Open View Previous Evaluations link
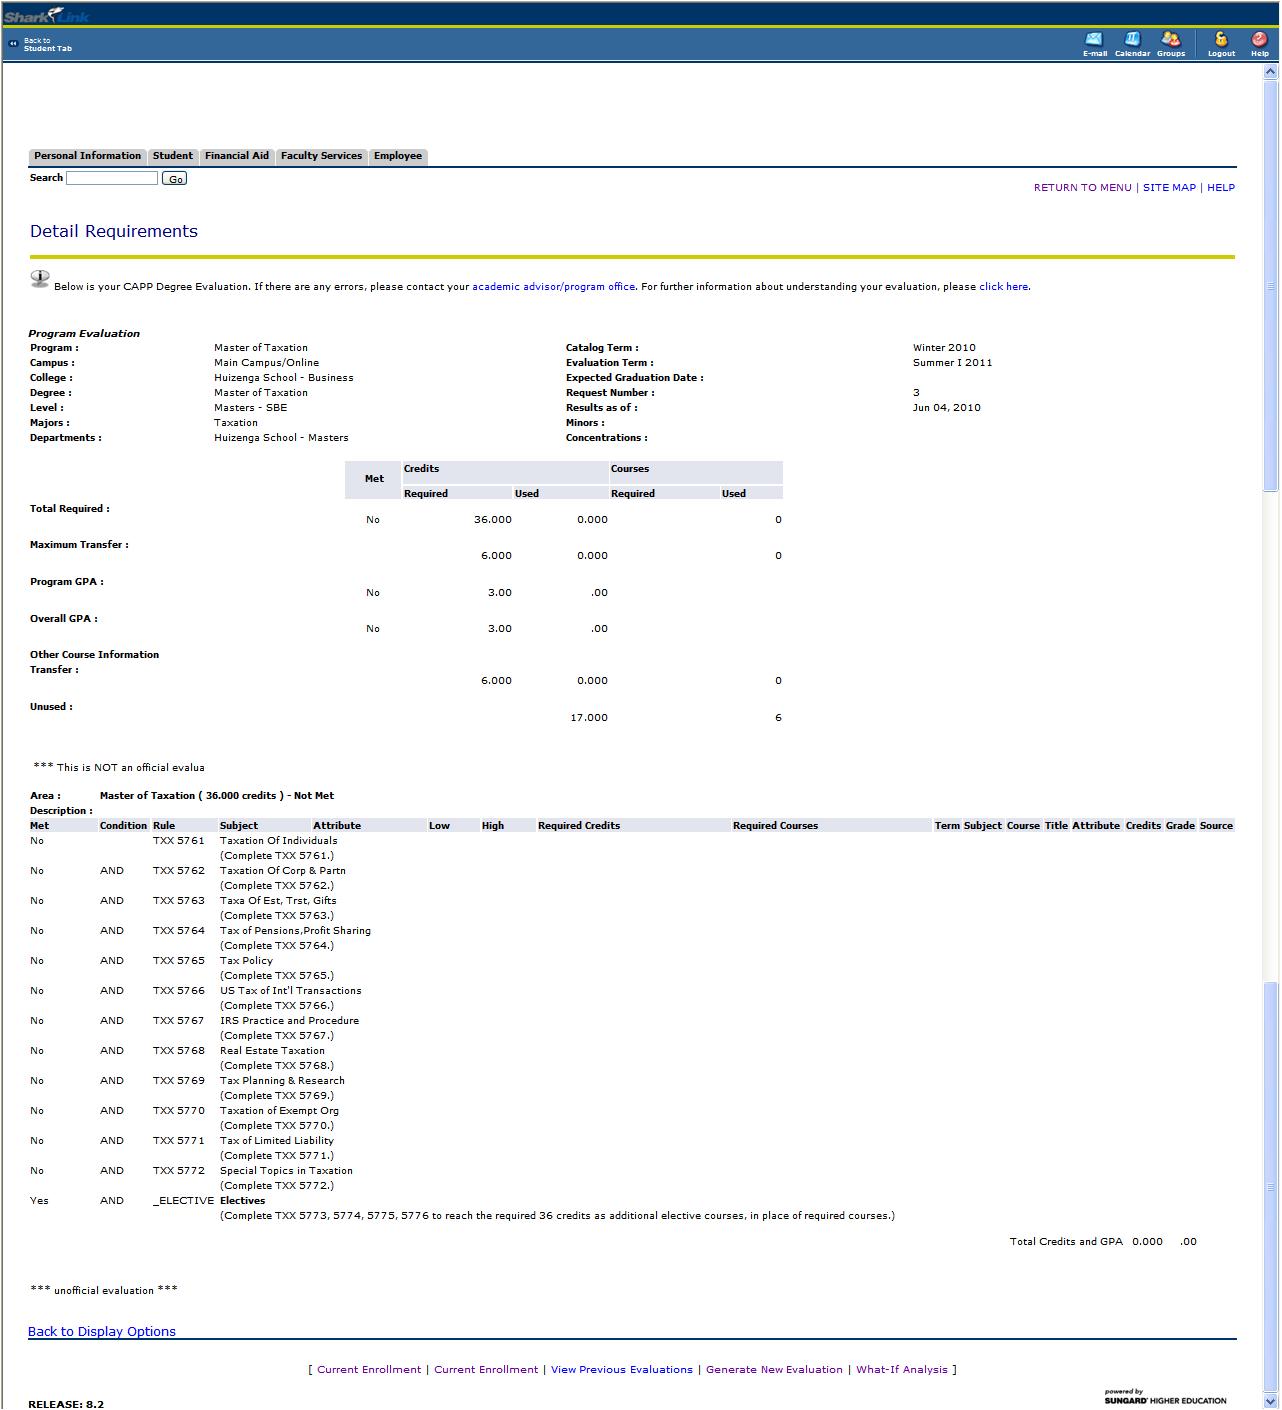 (x=622, y=1370)
